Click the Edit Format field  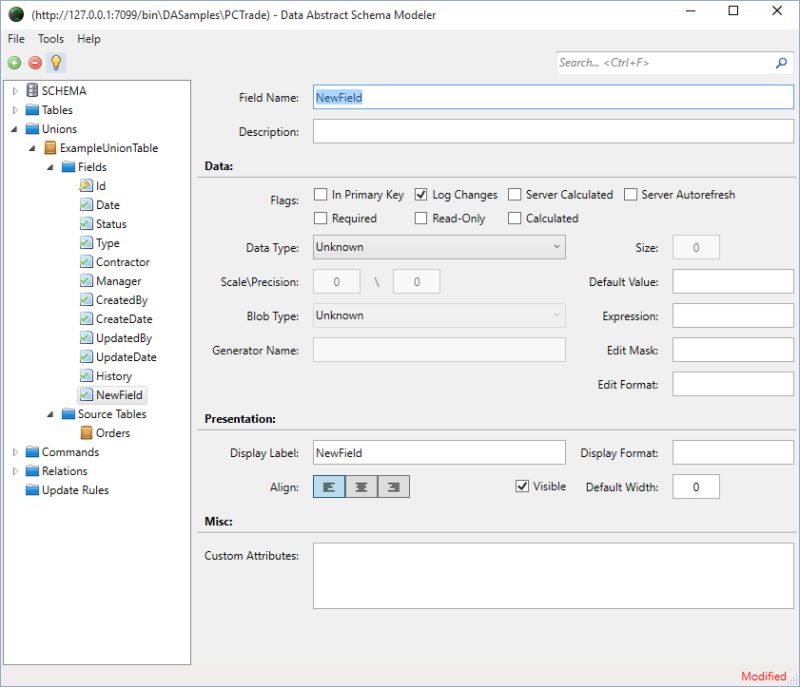point(733,384)
